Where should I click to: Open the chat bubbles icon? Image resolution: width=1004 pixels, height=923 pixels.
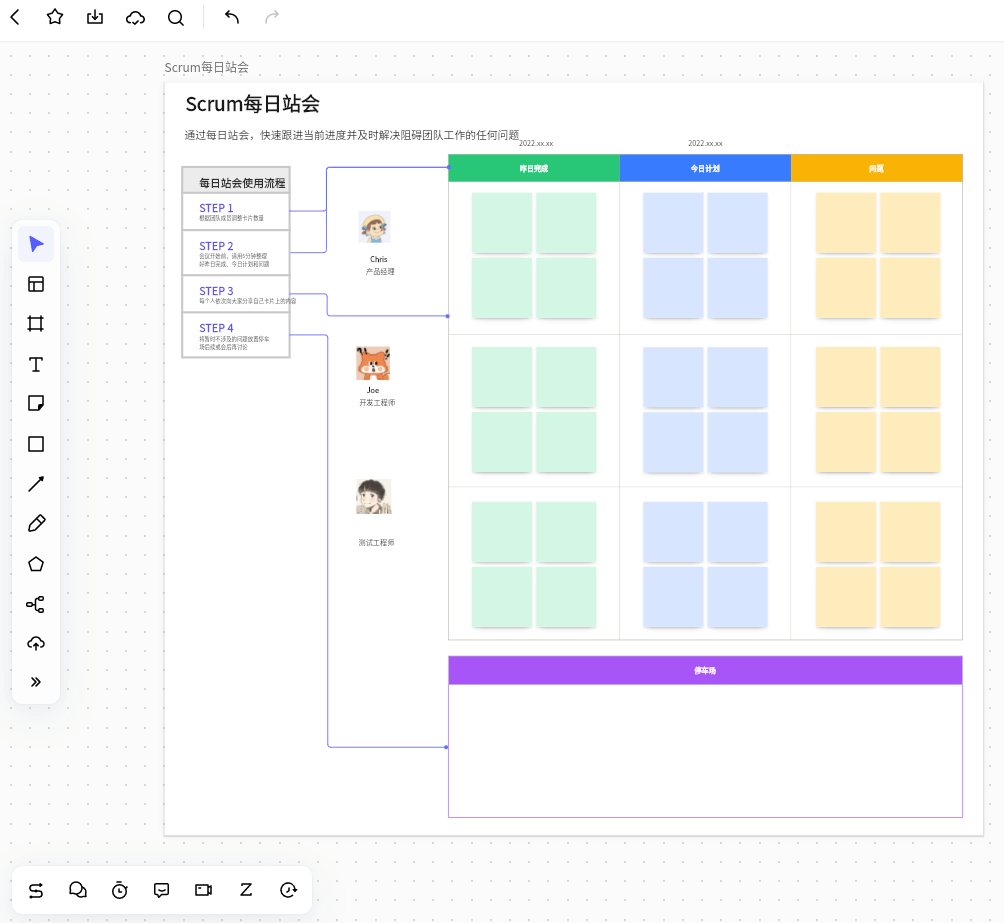[x=77, y=890]
